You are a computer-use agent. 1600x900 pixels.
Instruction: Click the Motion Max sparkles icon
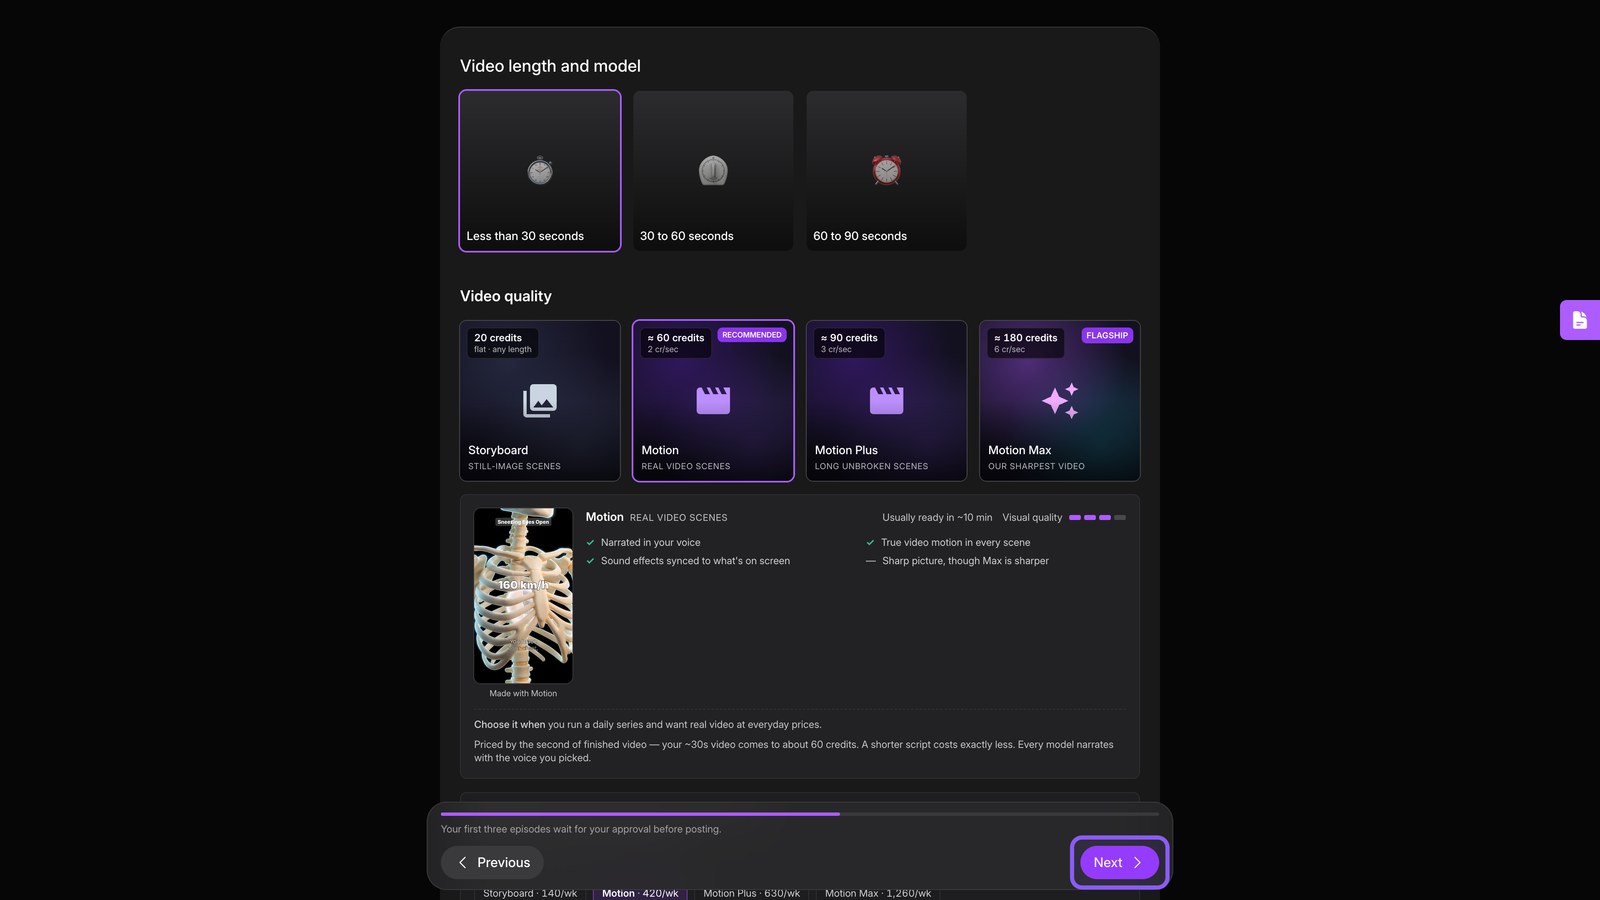(1060, 400)
